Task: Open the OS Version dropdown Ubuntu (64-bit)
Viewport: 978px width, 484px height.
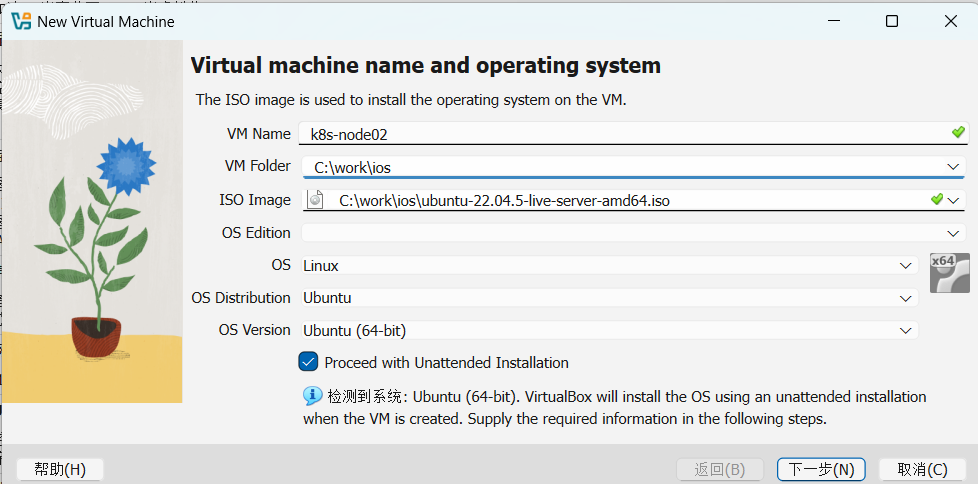Action: 610,331
